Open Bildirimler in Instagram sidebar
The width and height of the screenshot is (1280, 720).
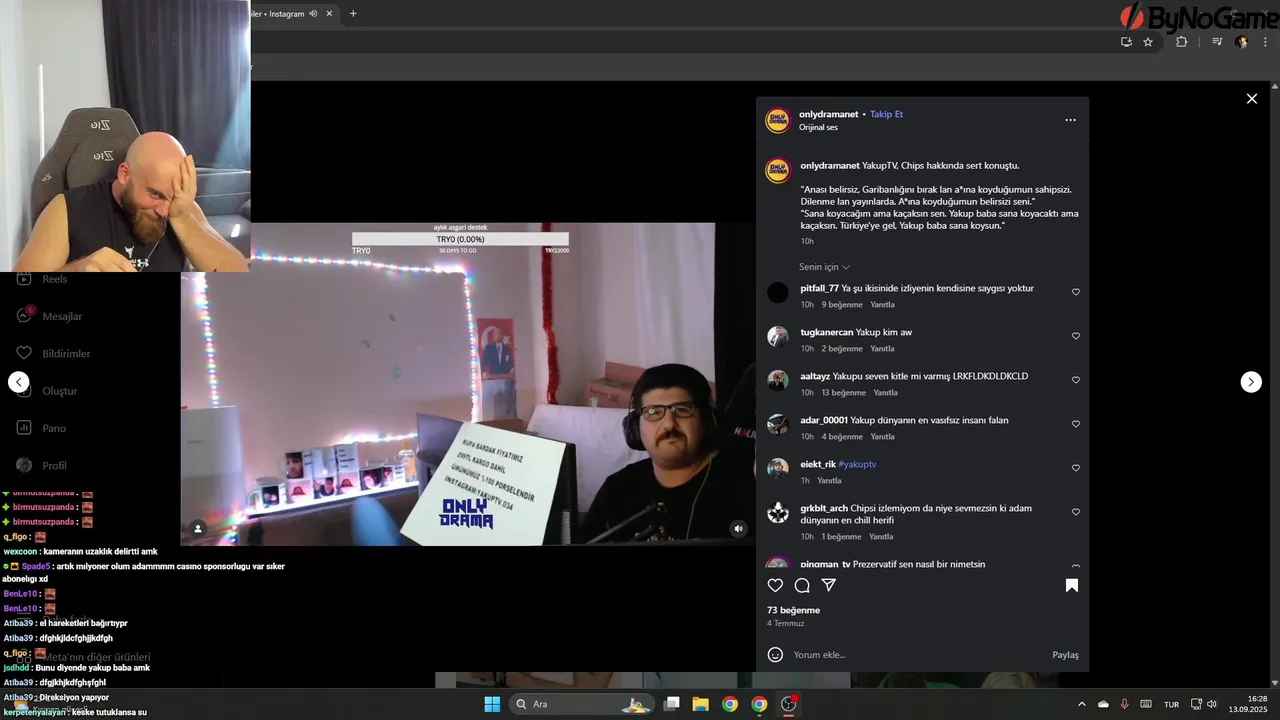pos(52,354)
